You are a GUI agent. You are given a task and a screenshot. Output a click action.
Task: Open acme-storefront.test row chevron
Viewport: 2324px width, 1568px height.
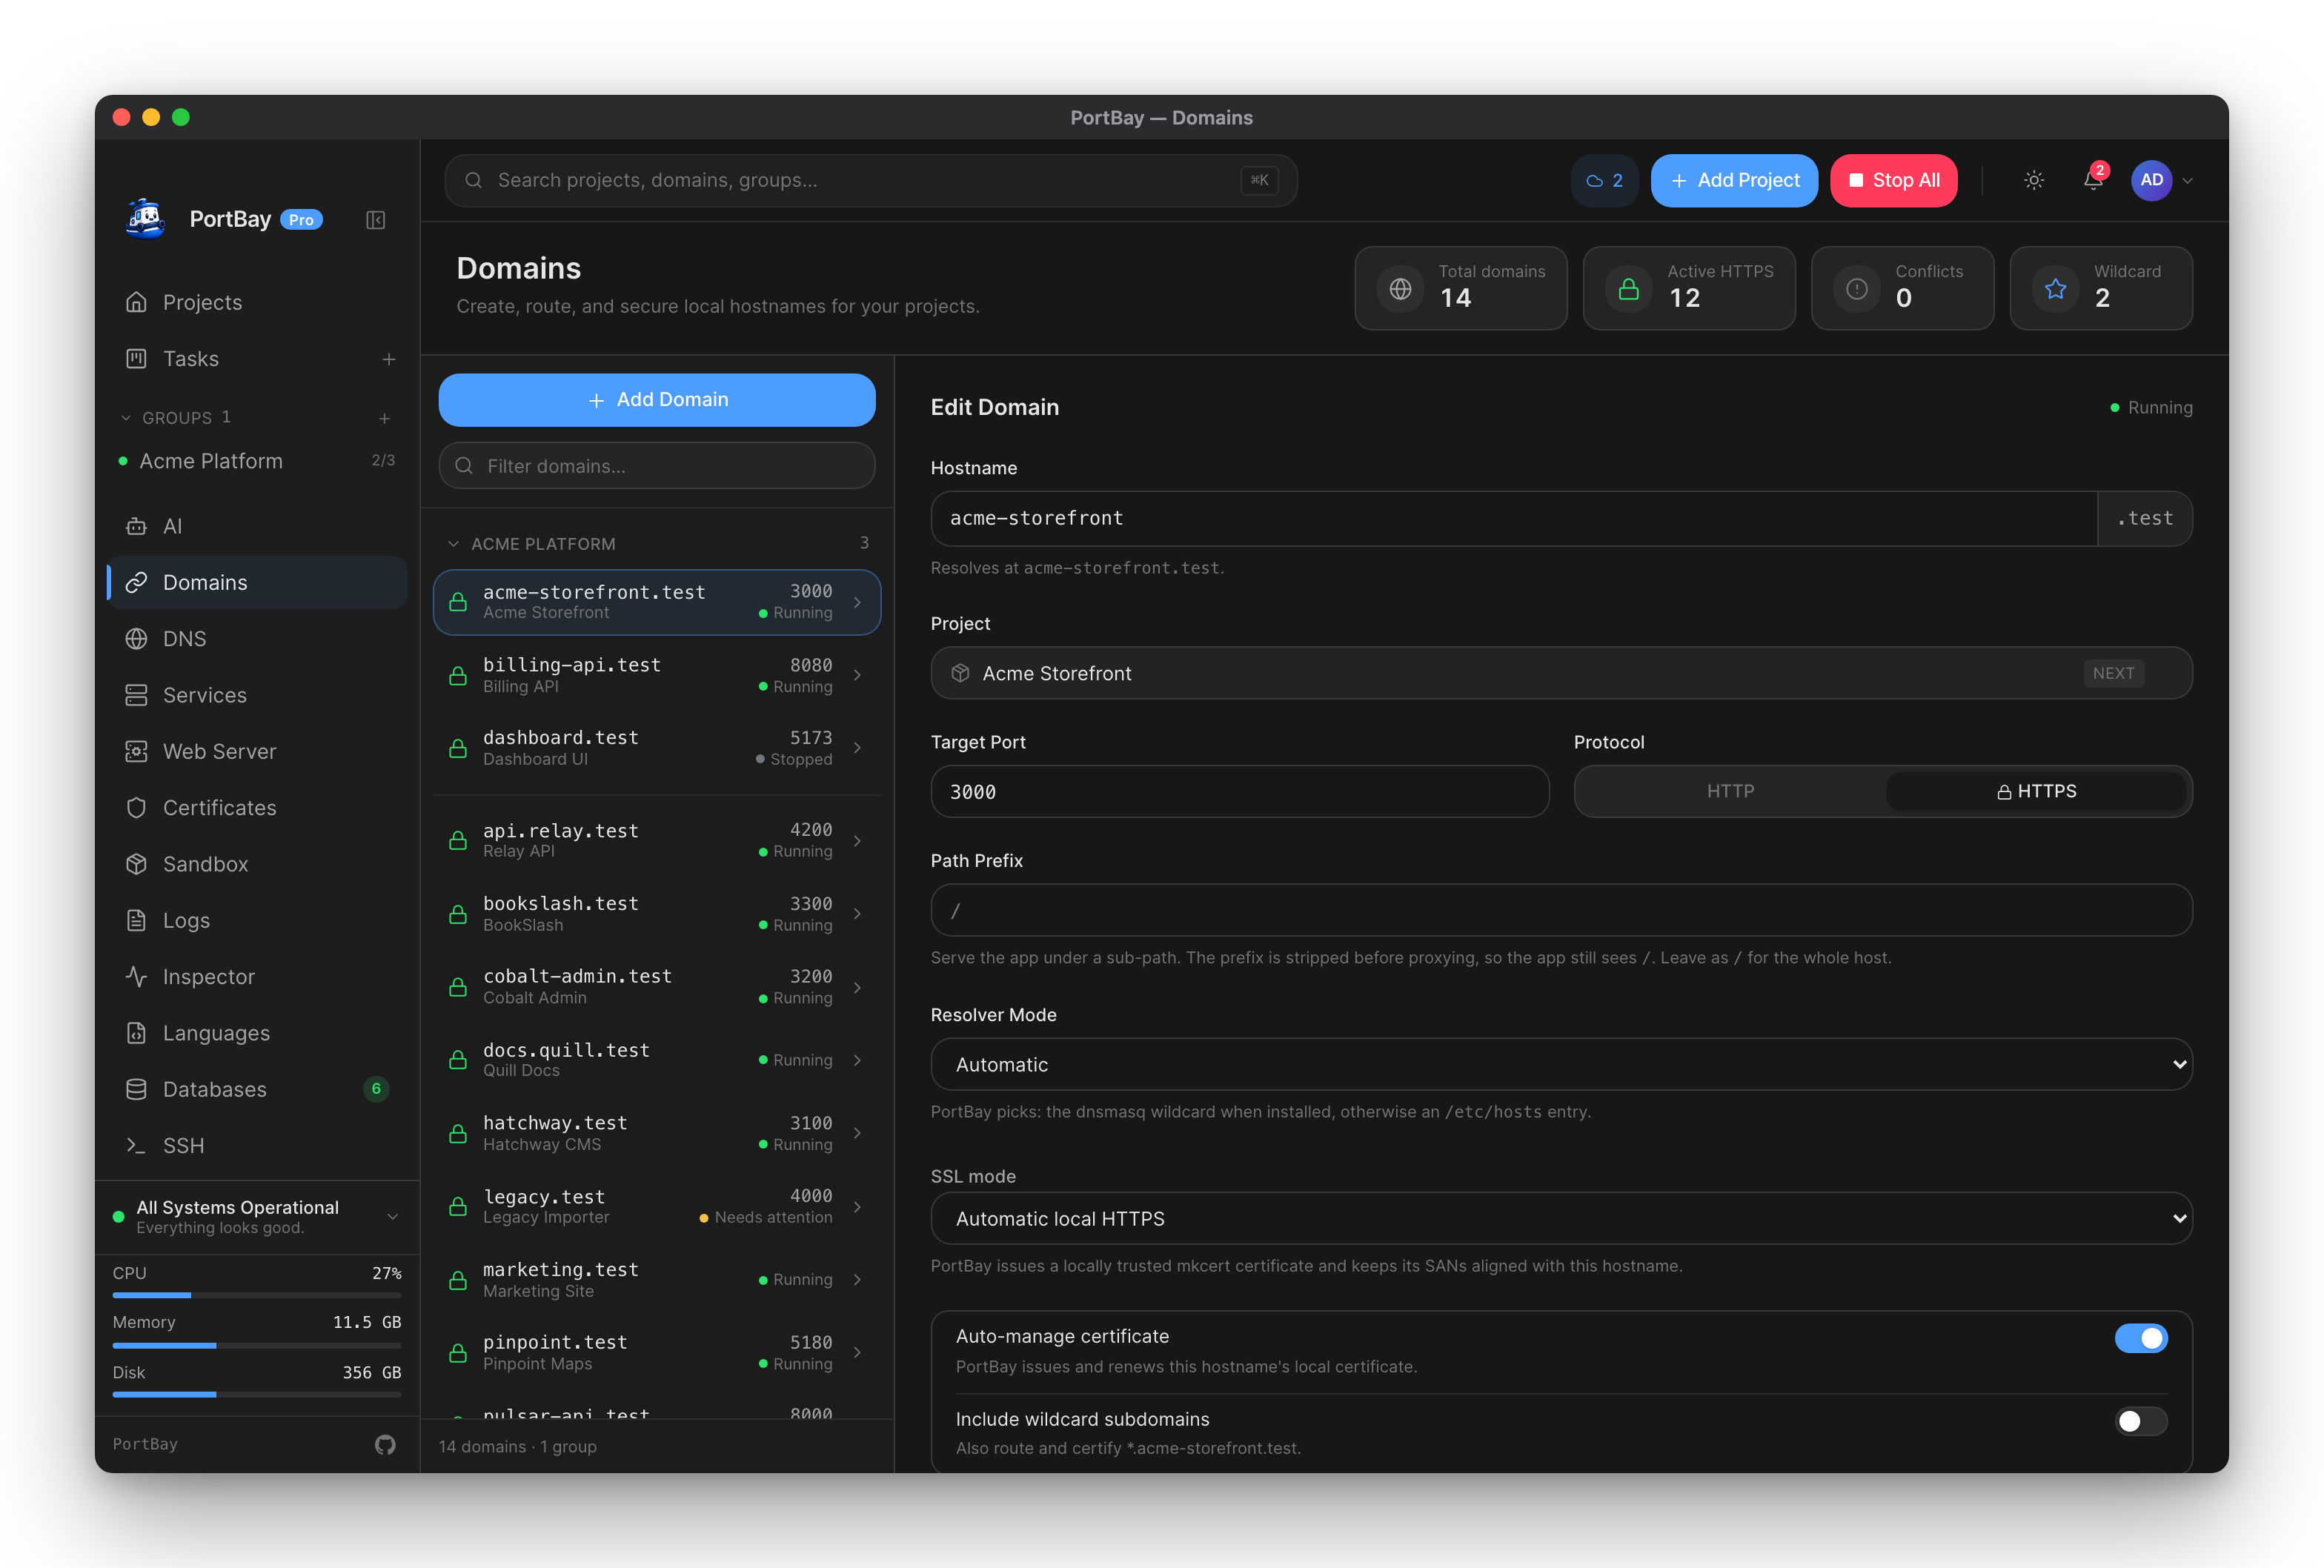[x=857, y=602]
